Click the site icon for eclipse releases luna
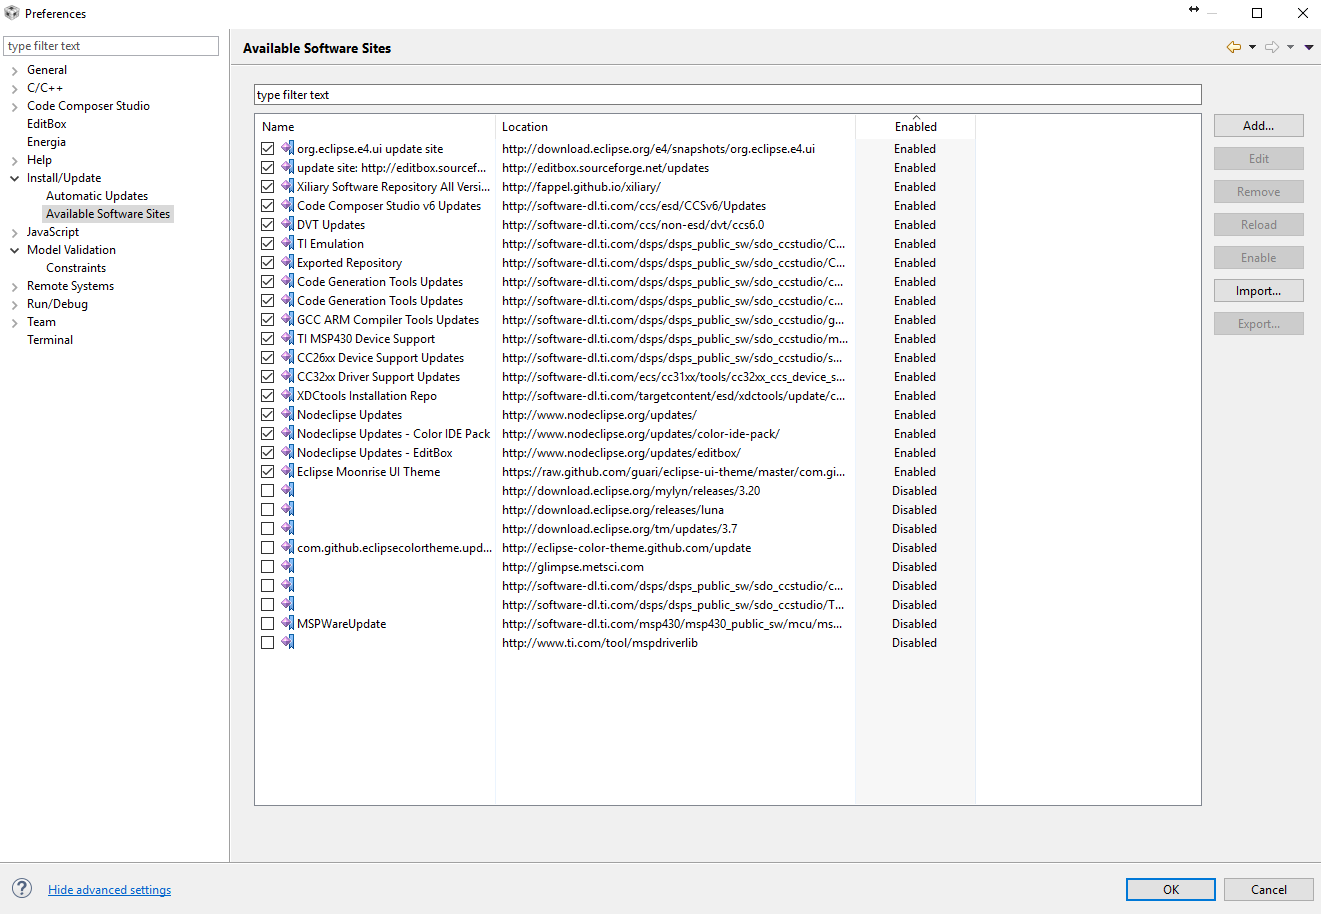Viewport: 1321px width, 914px height. [x=287, y=509]
